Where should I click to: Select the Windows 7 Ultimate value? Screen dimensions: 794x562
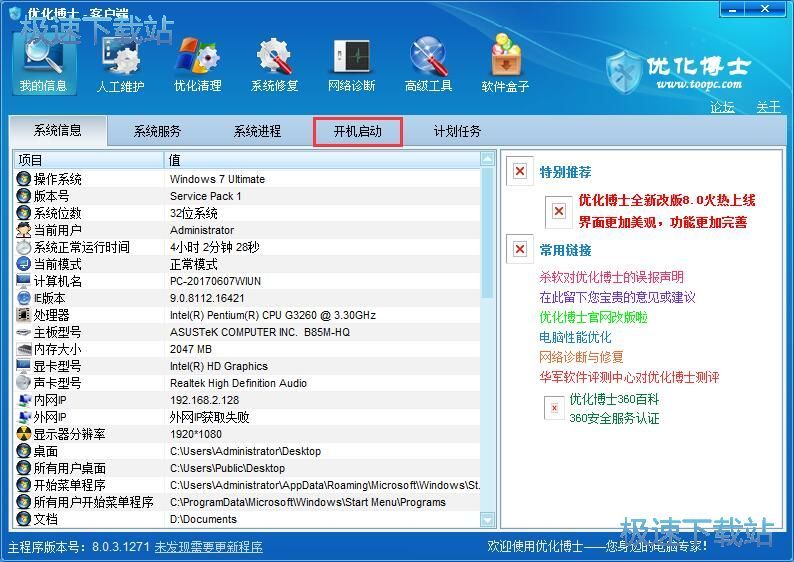tap(217, 179)
